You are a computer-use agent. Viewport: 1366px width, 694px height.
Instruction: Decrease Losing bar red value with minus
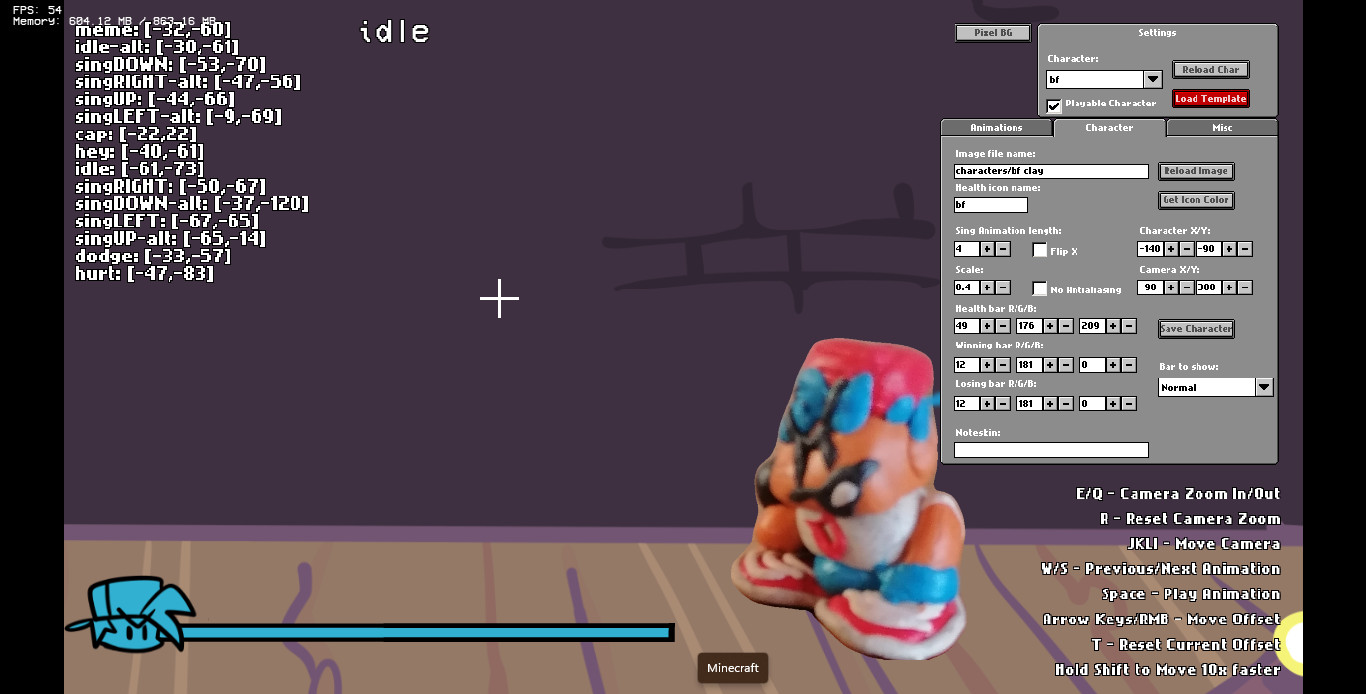(x=1003, y=404)
